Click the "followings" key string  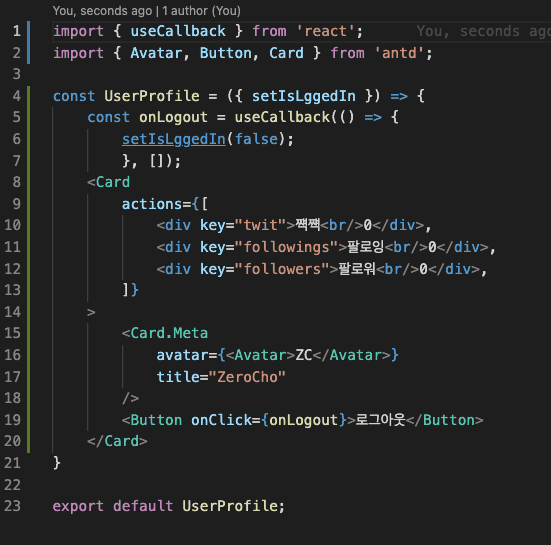[x=286, y=247]
